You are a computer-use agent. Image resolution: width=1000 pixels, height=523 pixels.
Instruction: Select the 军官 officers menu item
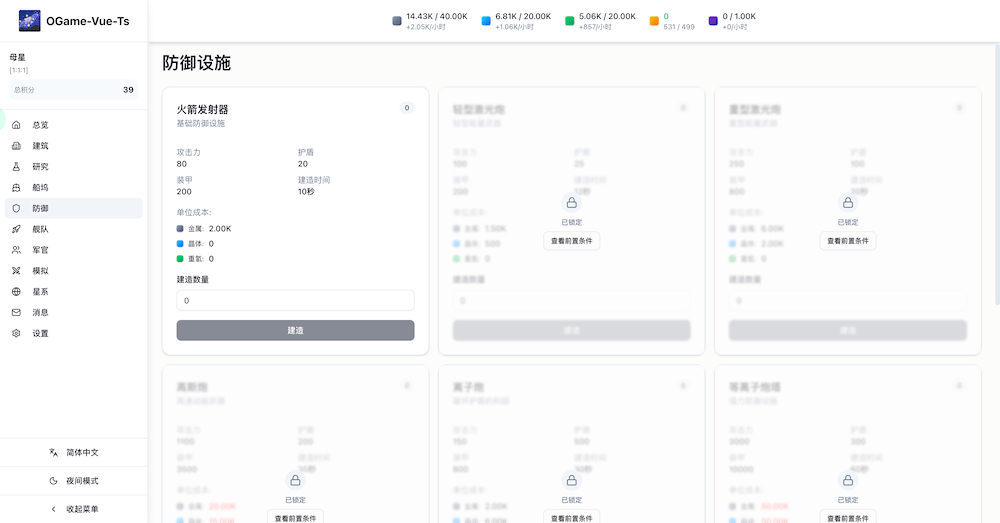40,250
